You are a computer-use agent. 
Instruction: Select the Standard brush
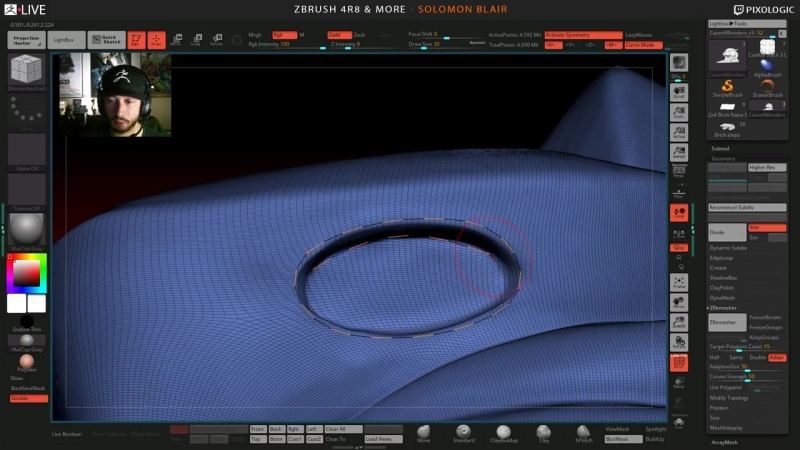click(463, 434)
